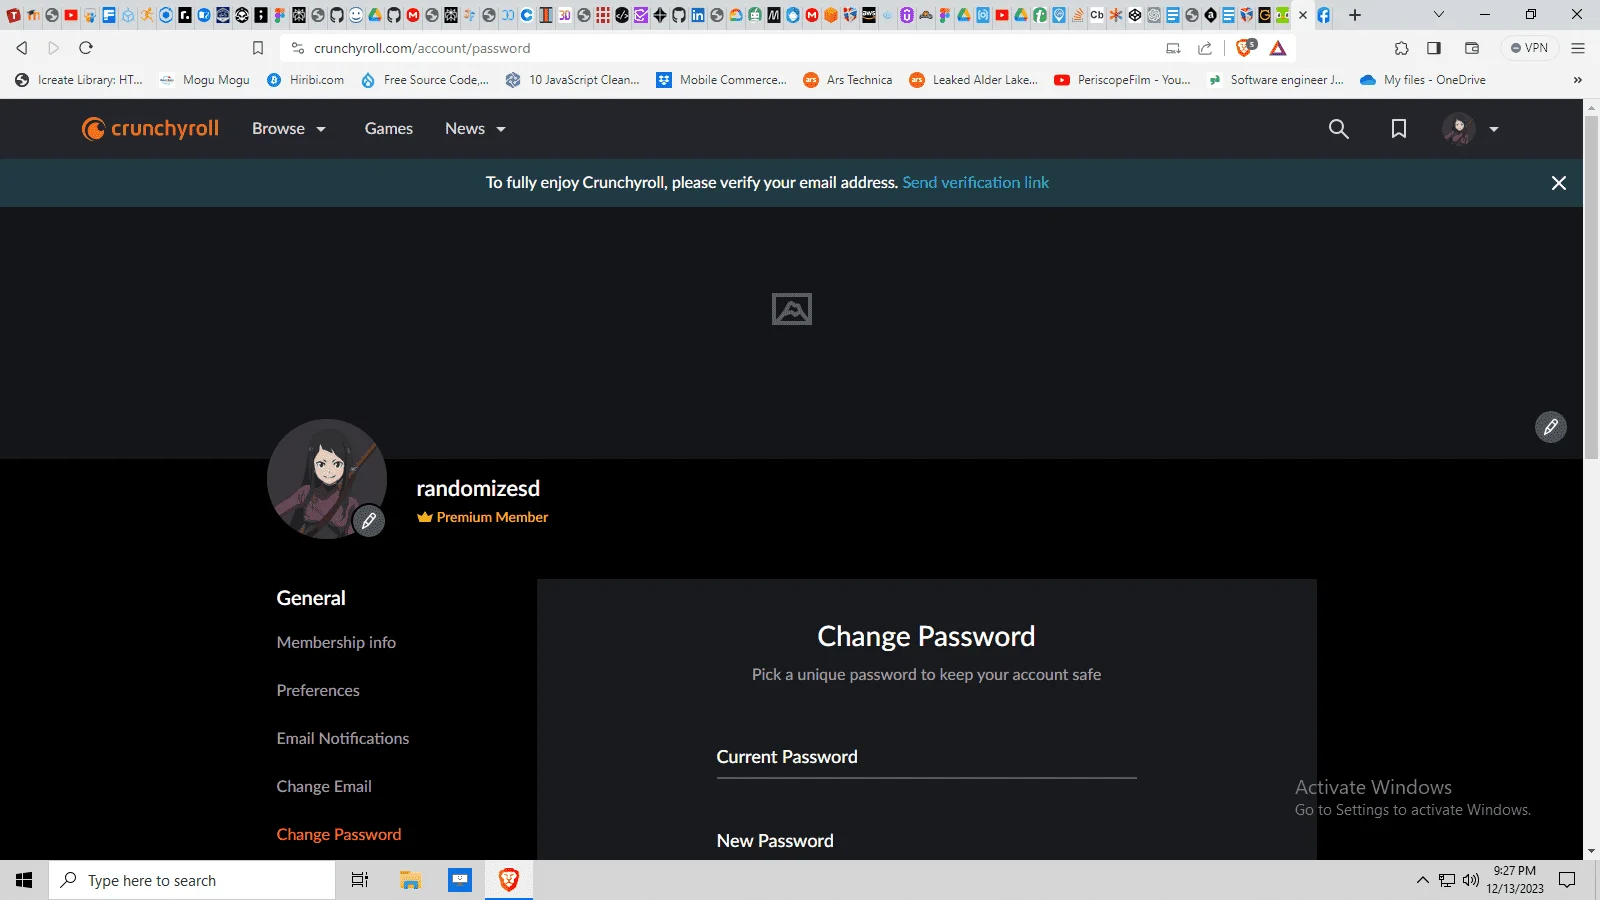
Task: Bookmark this page from address bar
Action: coord(258,48)
